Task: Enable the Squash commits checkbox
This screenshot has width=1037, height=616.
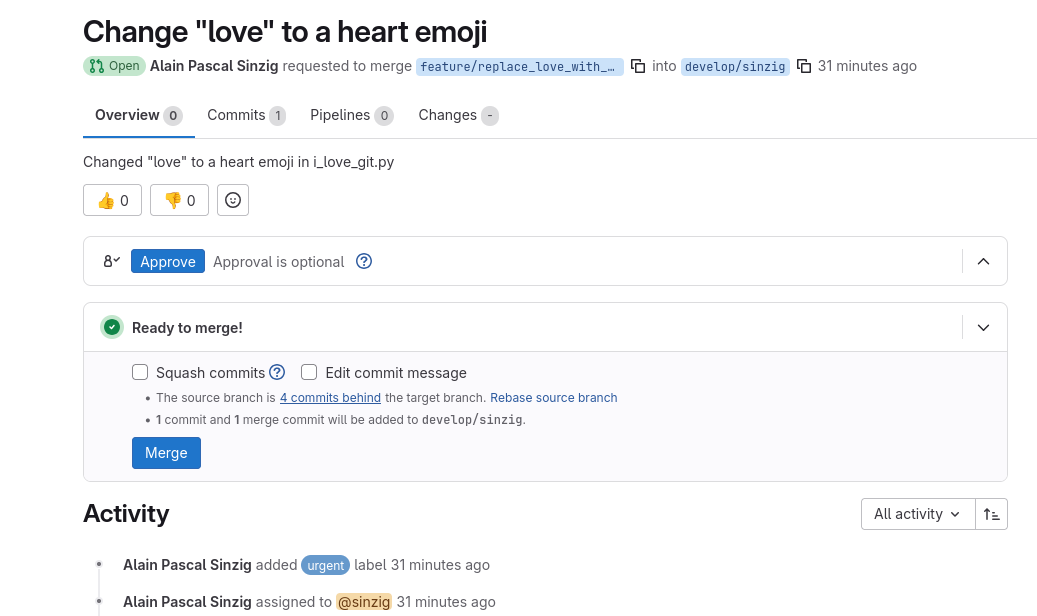Action: (x=140, y=372)
